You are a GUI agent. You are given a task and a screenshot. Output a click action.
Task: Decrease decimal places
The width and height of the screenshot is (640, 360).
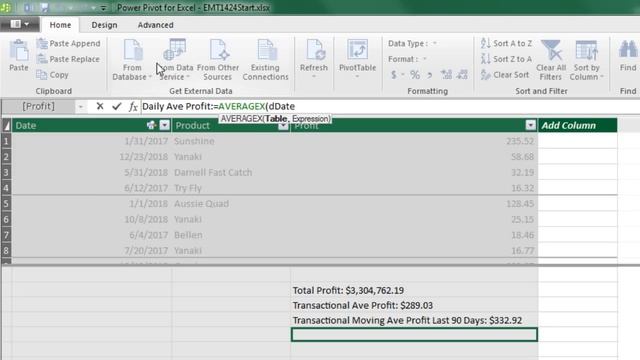462,75
